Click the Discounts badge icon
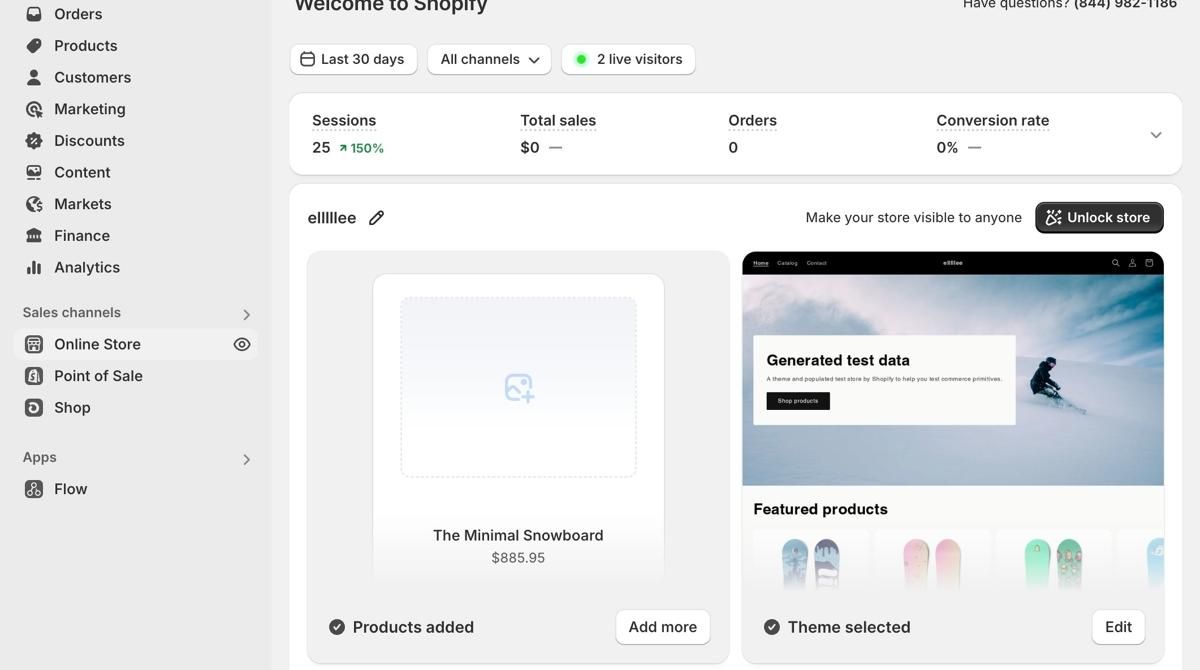 [34, 141]
